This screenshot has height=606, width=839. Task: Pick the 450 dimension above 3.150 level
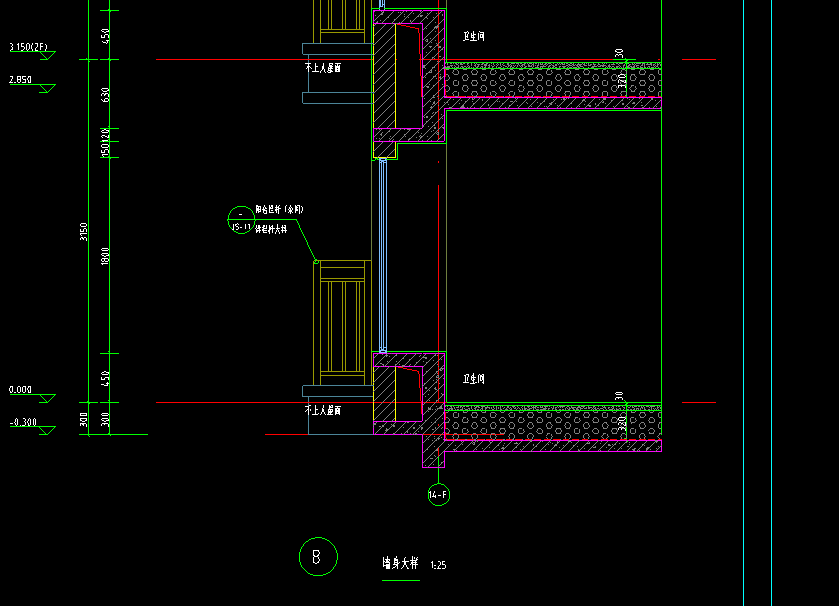coord(105,35)
